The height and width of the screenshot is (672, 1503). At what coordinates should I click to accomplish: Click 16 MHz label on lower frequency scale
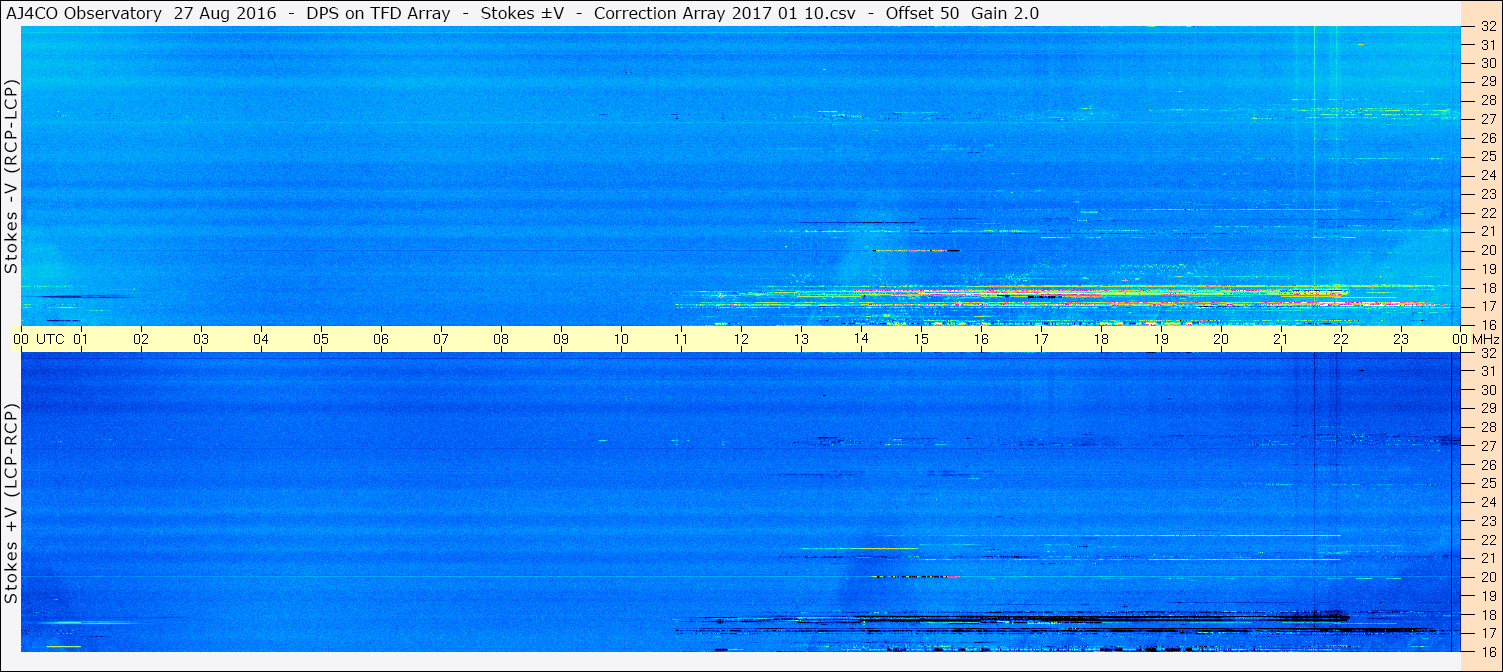coord(1487,651)
